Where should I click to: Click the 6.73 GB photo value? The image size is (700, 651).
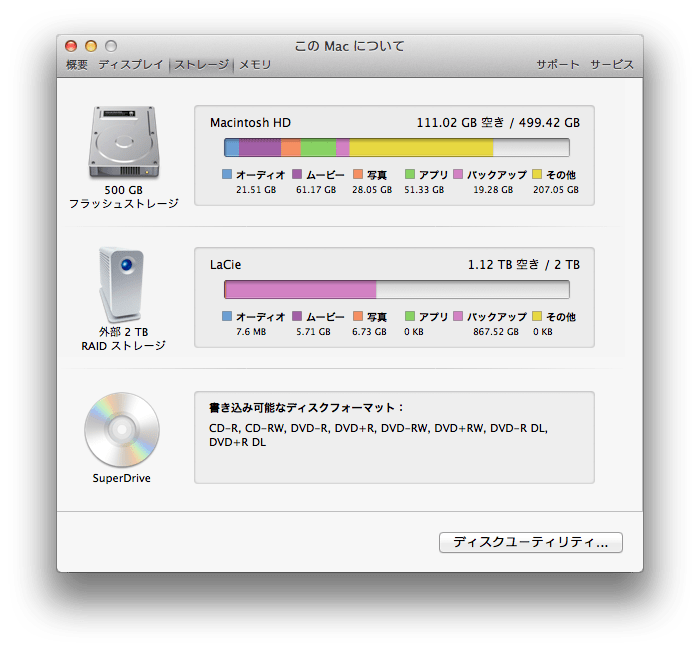pyautogui.click(x=369, y=332)
